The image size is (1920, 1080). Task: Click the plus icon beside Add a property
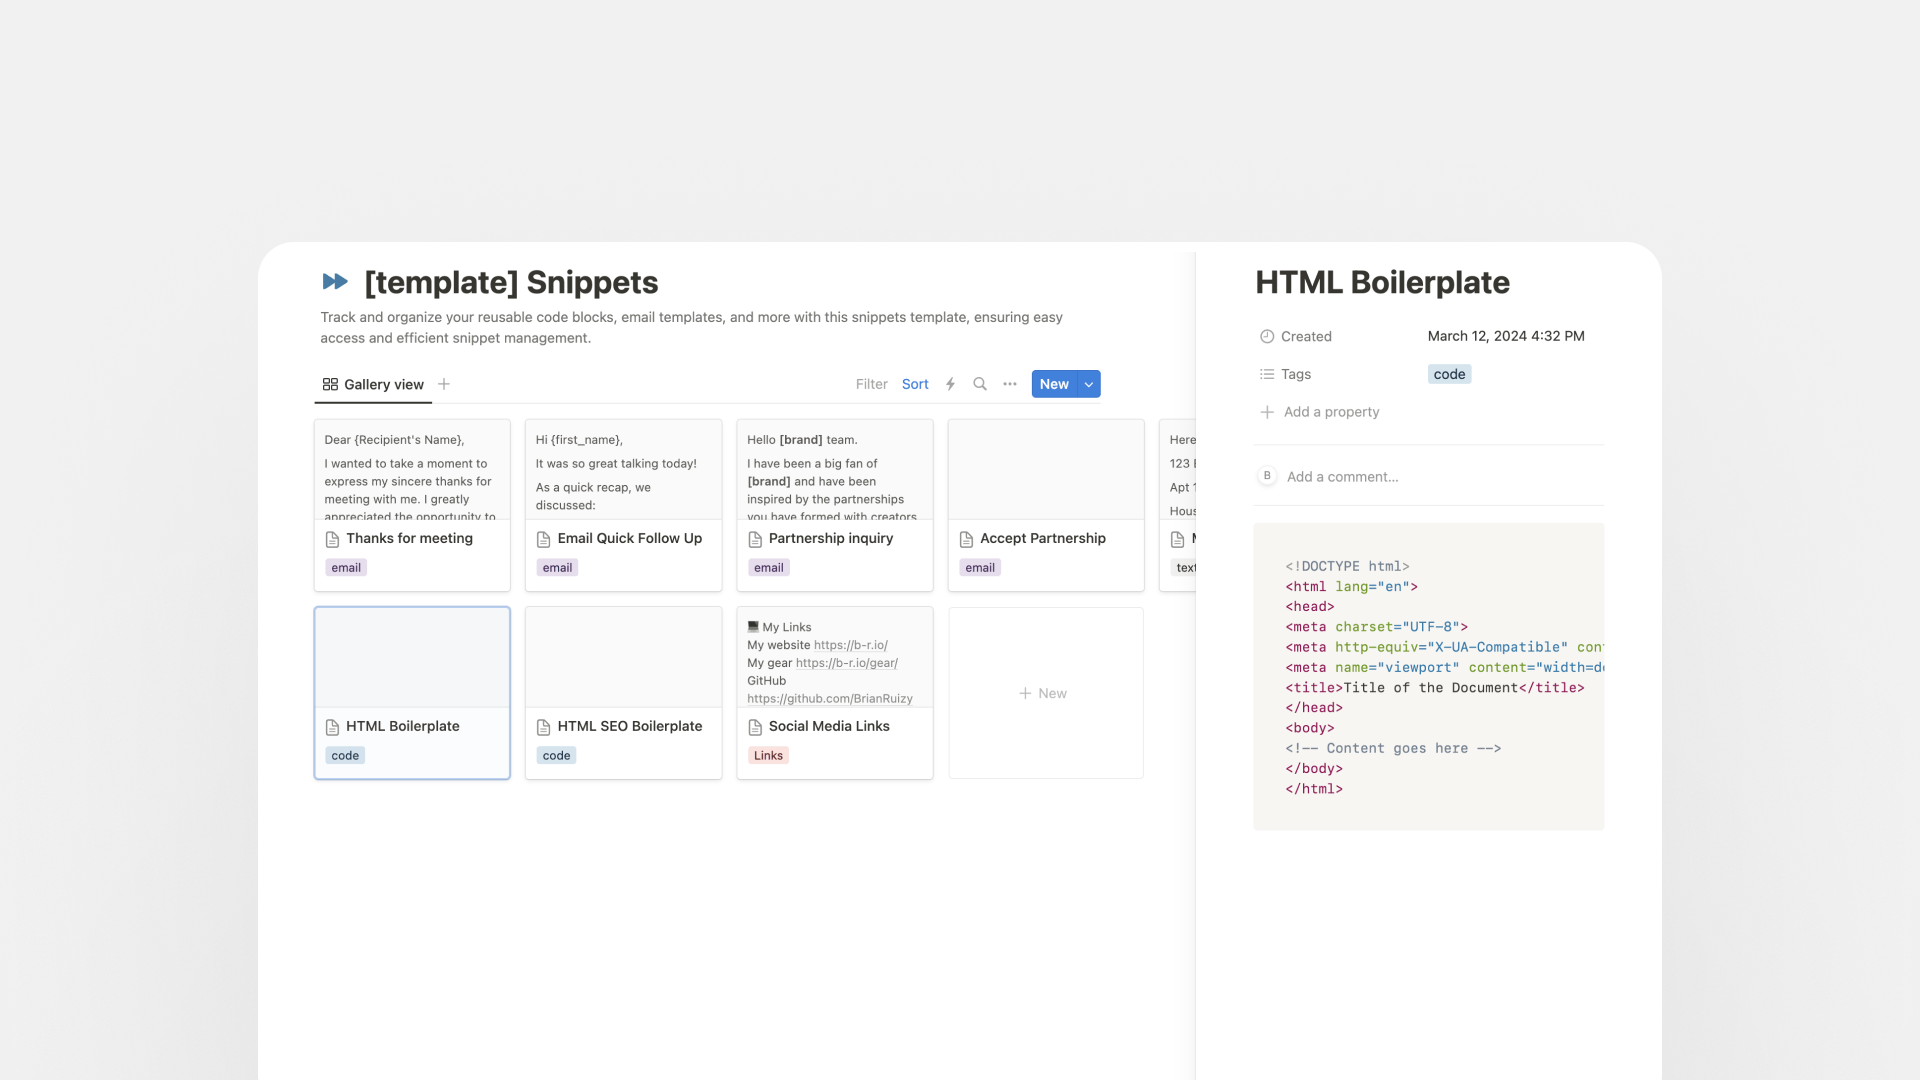1267,412
